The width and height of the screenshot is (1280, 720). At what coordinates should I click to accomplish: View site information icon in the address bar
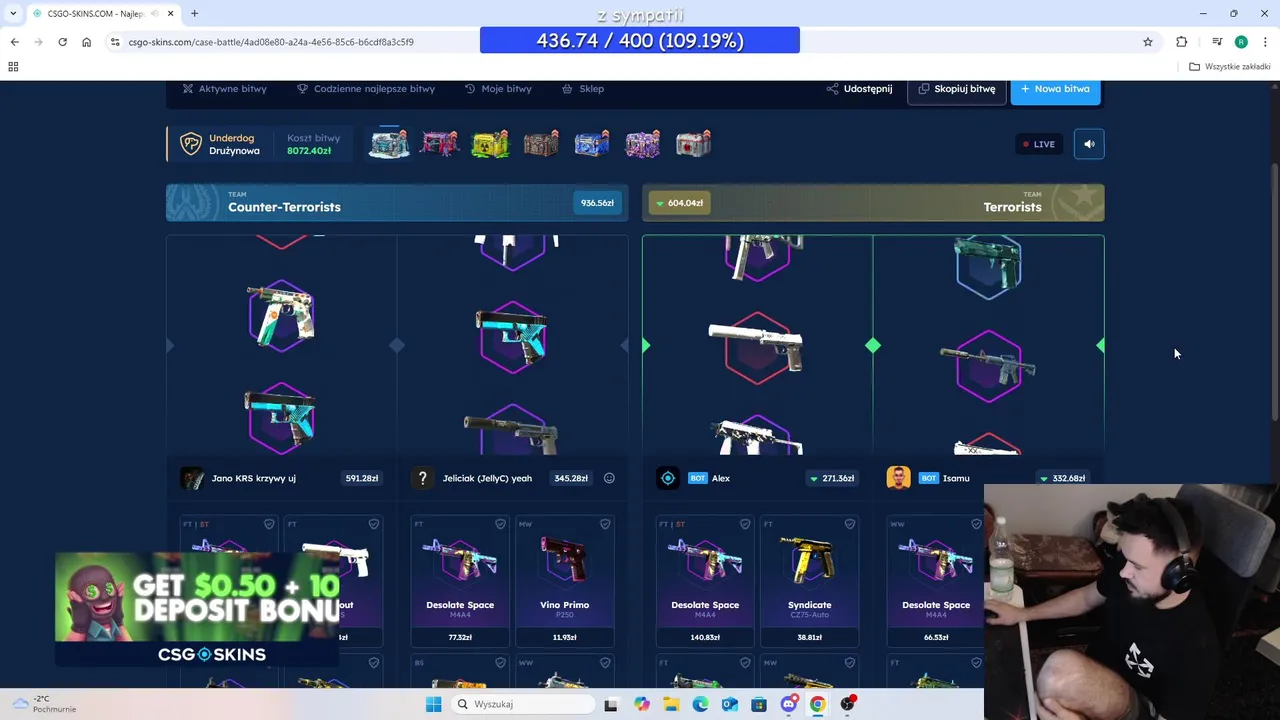tap(115, 42)
